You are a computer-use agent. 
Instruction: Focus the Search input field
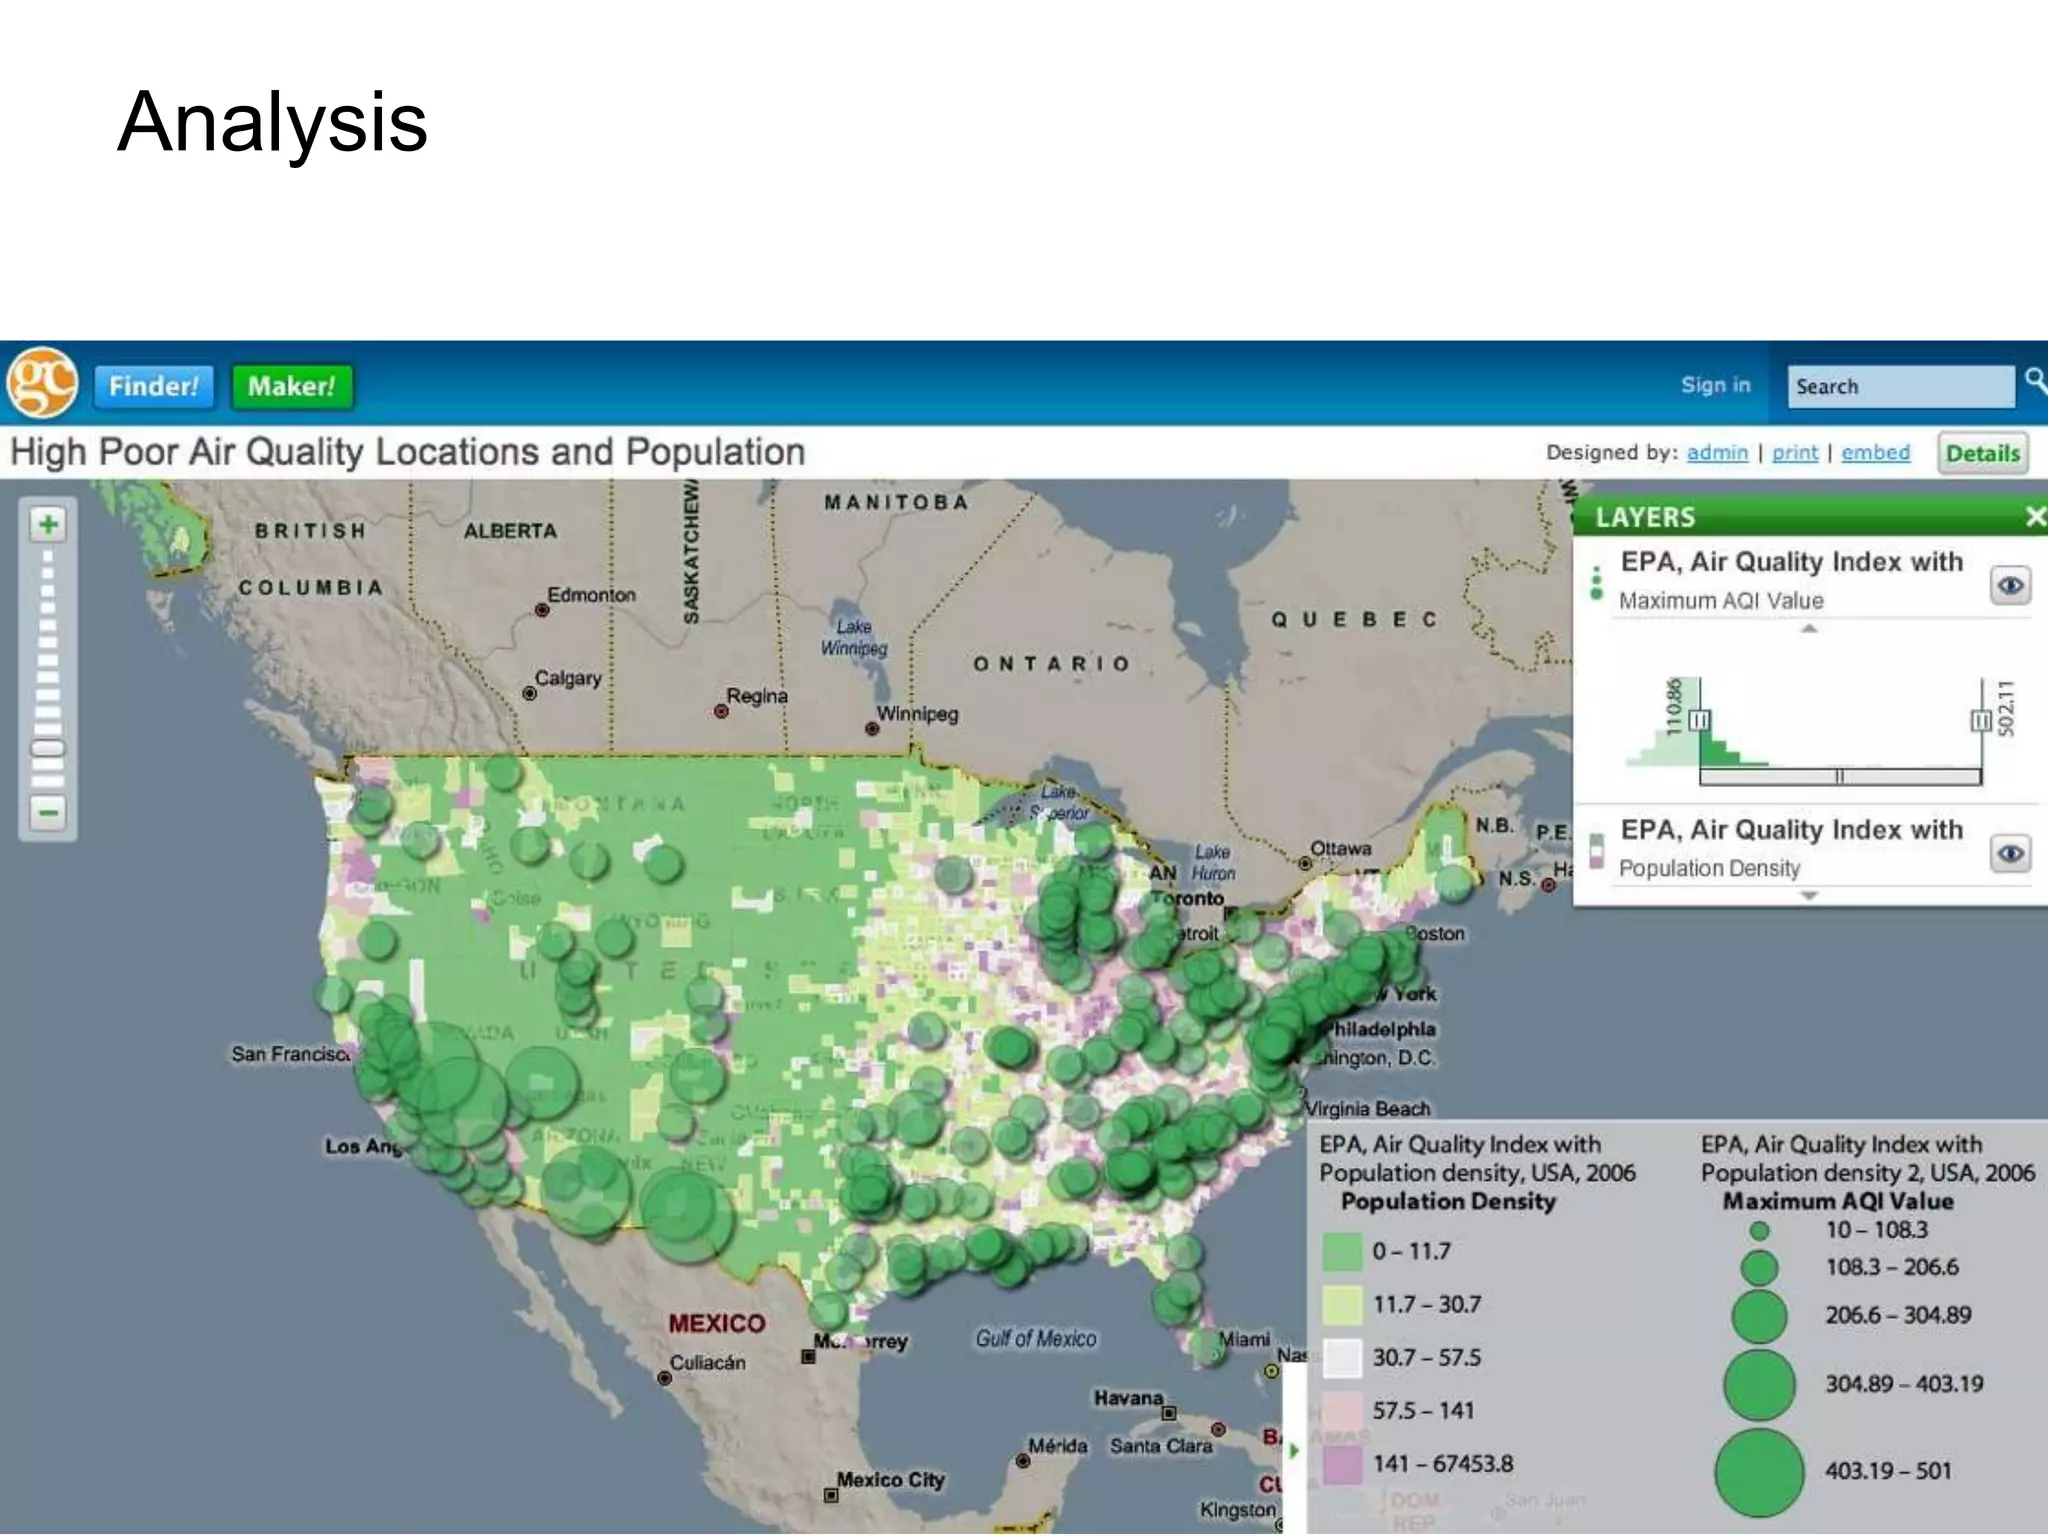[1900, 386]
